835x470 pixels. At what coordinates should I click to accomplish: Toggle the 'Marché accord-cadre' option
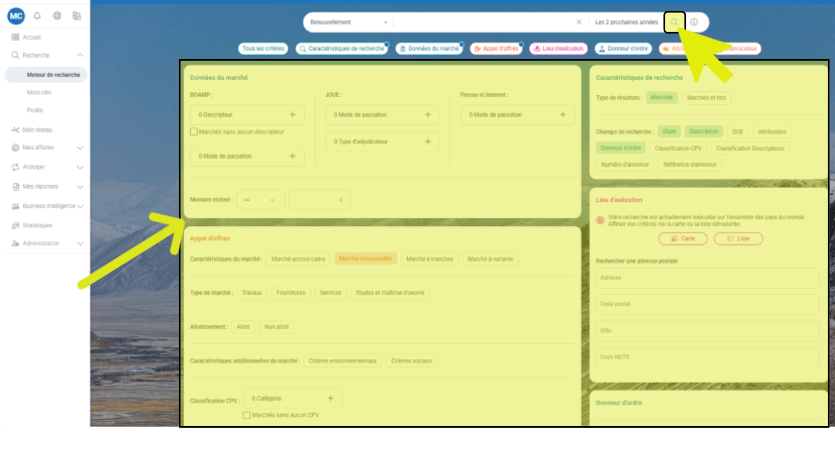(x=299, y=259)
